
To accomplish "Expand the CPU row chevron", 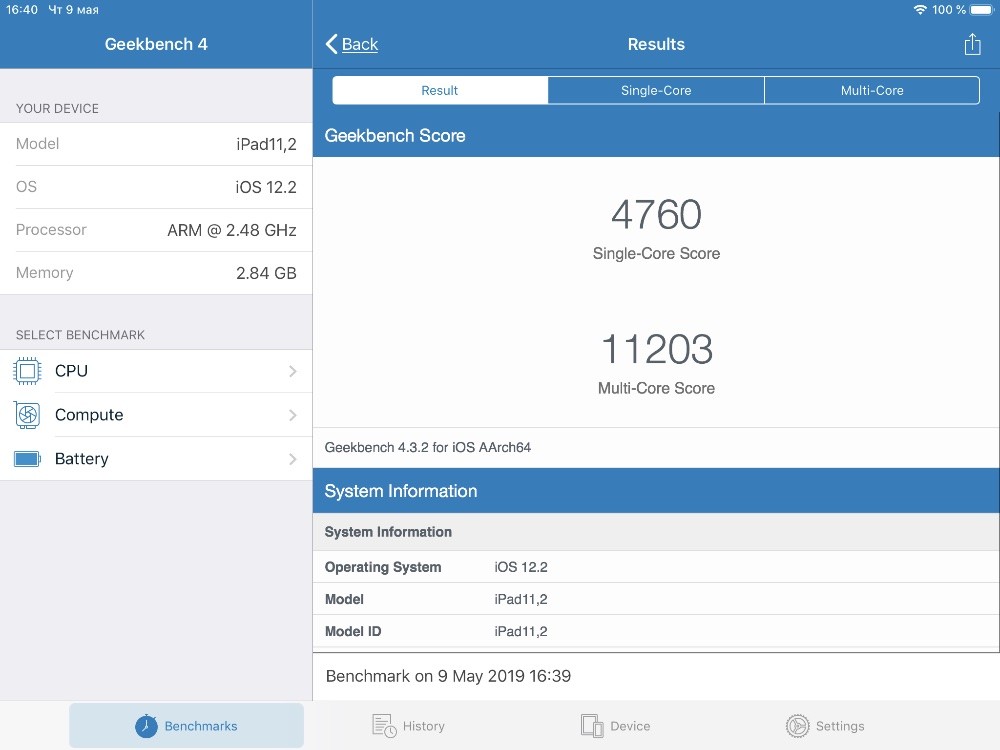I will tap(292, 371).
